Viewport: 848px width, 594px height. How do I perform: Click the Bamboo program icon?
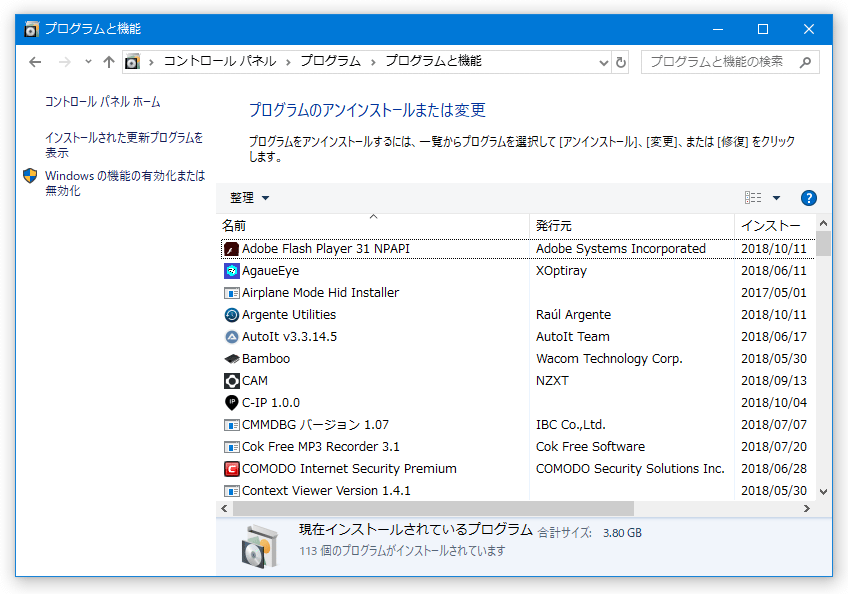[x=231, y=359]
